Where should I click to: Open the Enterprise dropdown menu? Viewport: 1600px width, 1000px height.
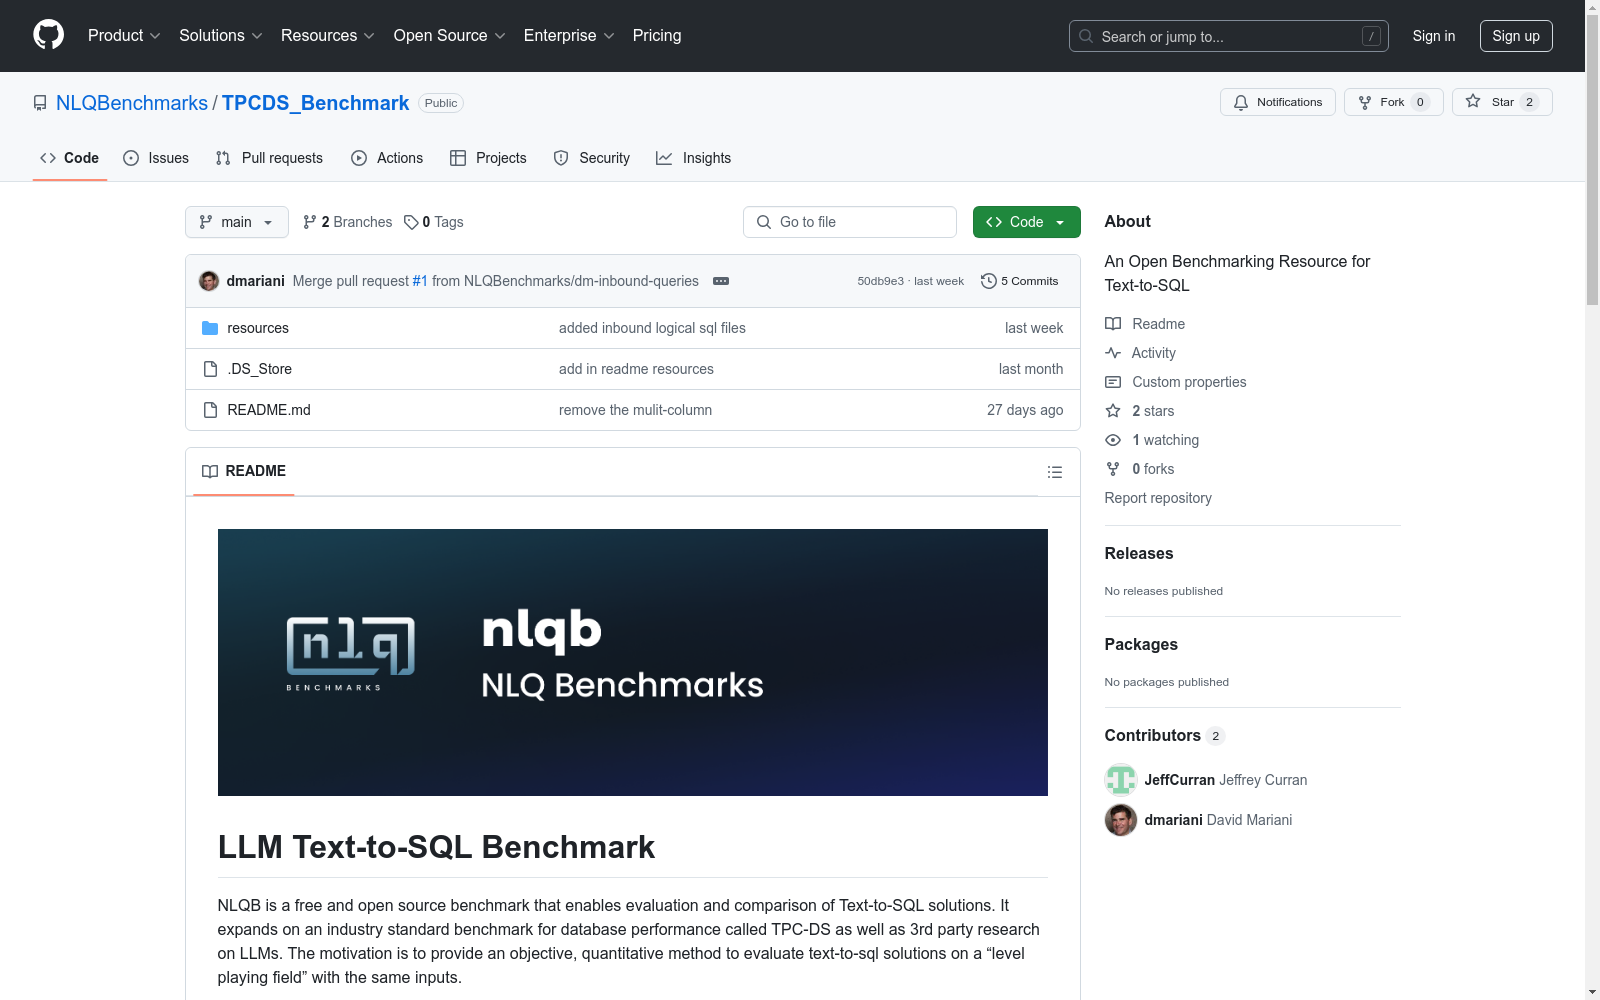568,35
